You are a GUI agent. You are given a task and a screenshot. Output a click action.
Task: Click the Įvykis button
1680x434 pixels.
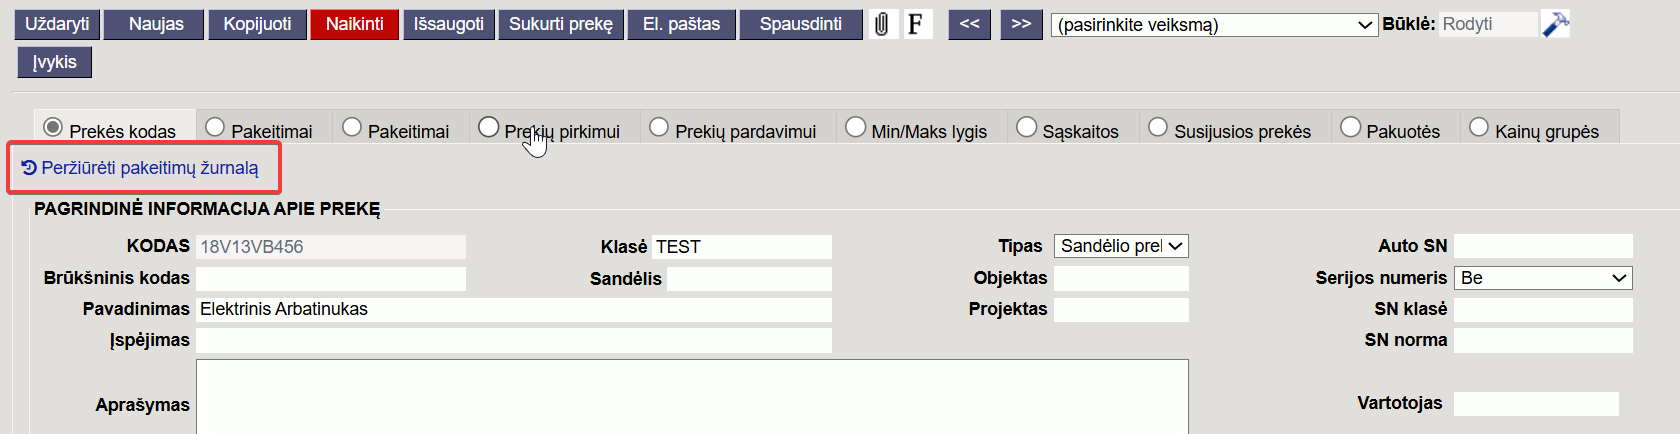pyautogui.click(x=54, y=62)
